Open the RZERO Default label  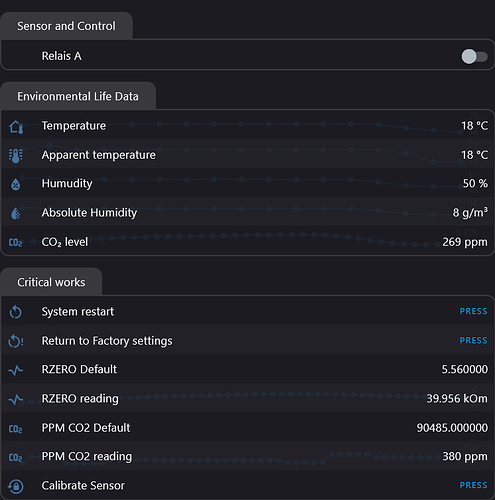point(79,370)
